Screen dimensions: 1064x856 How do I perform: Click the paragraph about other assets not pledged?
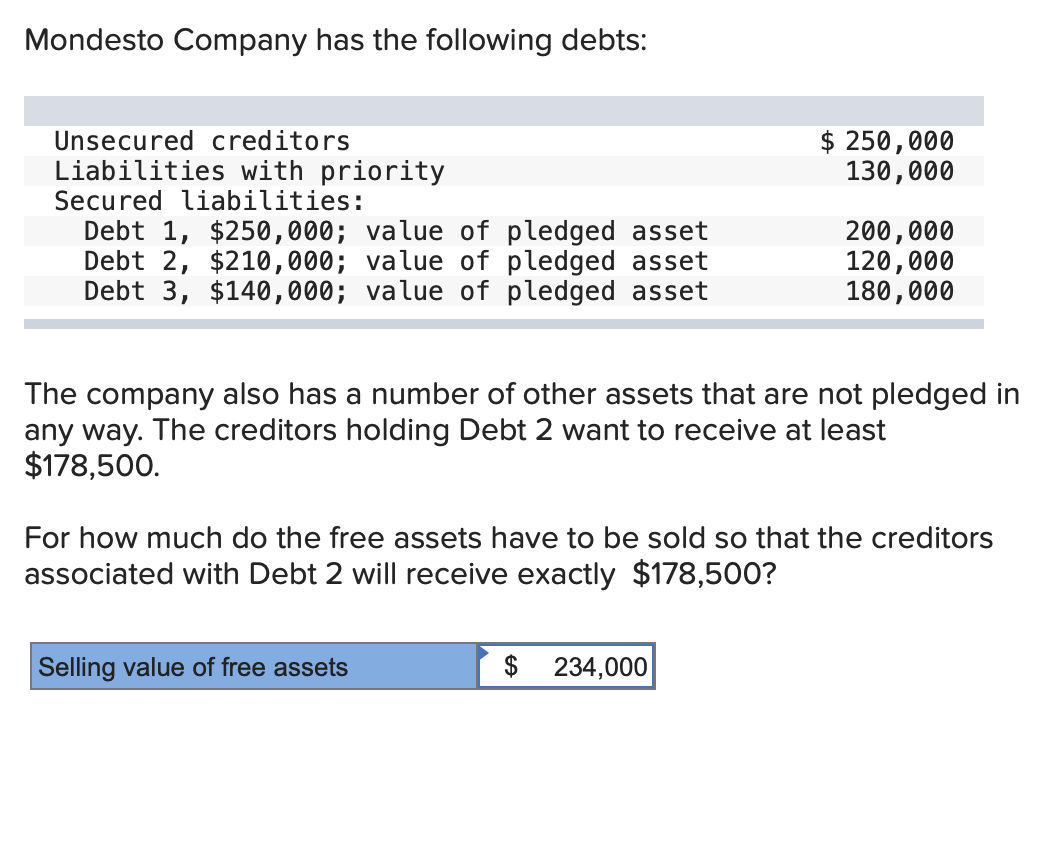(522, 430)
